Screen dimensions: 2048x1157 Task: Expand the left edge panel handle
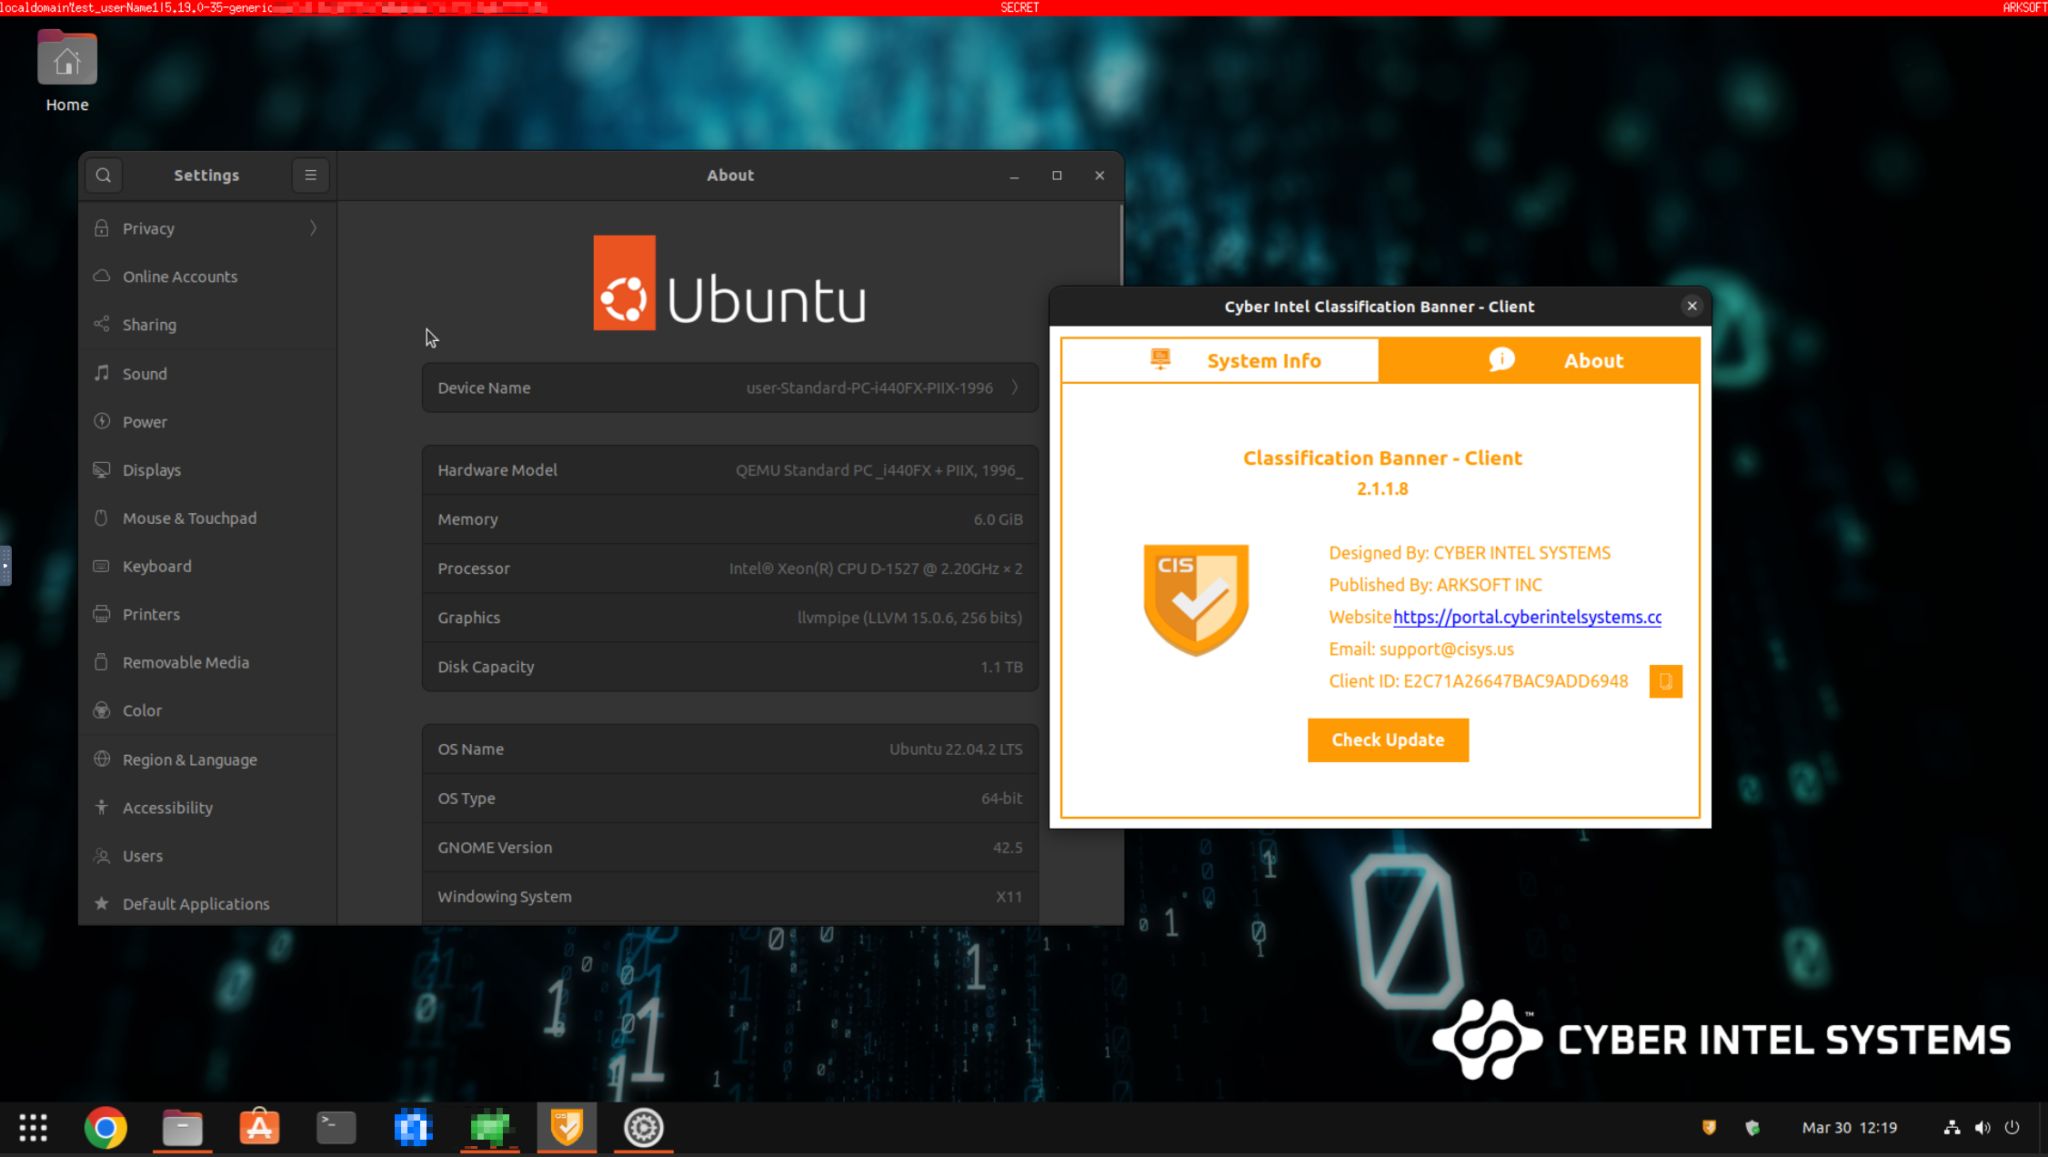(x=5, y=566)
